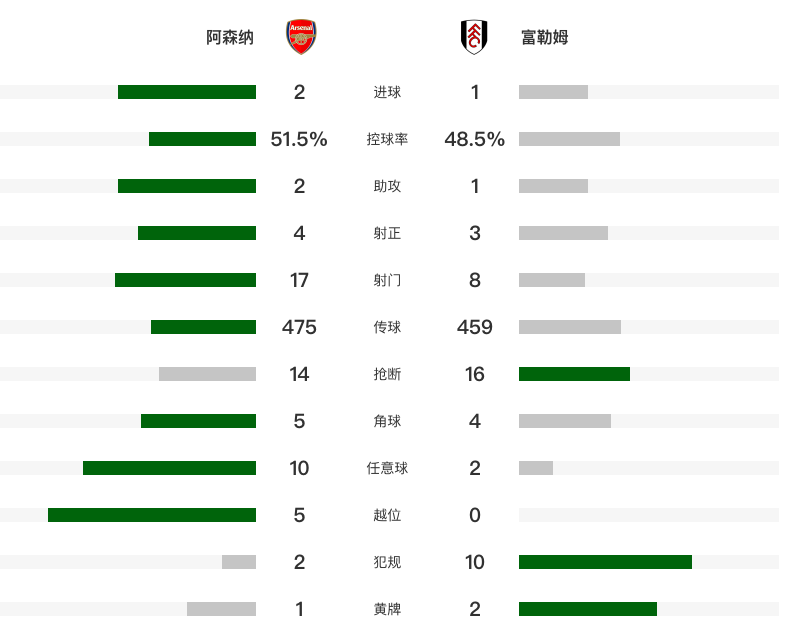Select Arsenal's 475 passes number
Screen dimensions: 797x630
pyautogui.click(x=299, y=327)
